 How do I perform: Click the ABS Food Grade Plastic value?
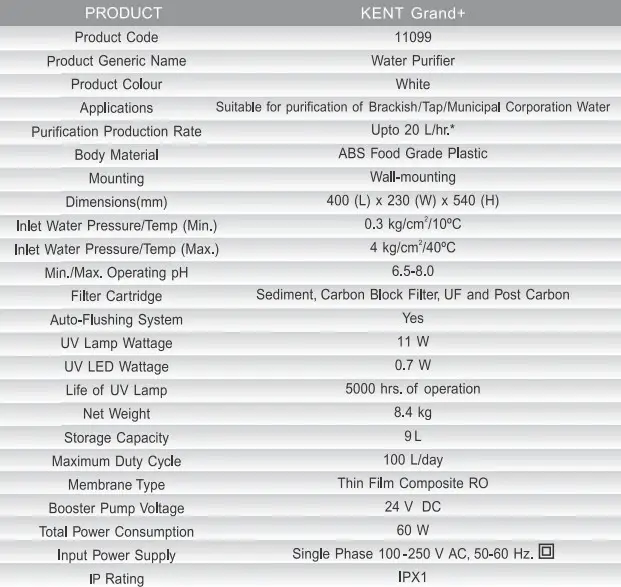point(412,154)
